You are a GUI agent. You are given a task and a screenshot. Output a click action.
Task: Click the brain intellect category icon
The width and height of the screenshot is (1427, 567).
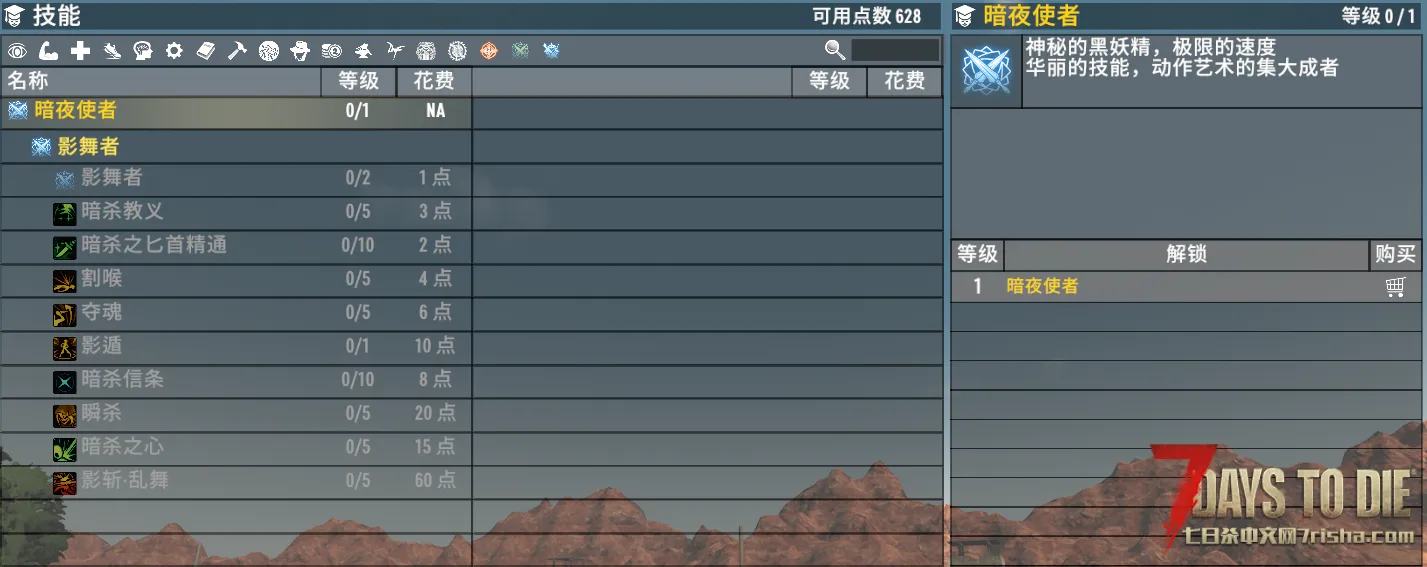143,50
